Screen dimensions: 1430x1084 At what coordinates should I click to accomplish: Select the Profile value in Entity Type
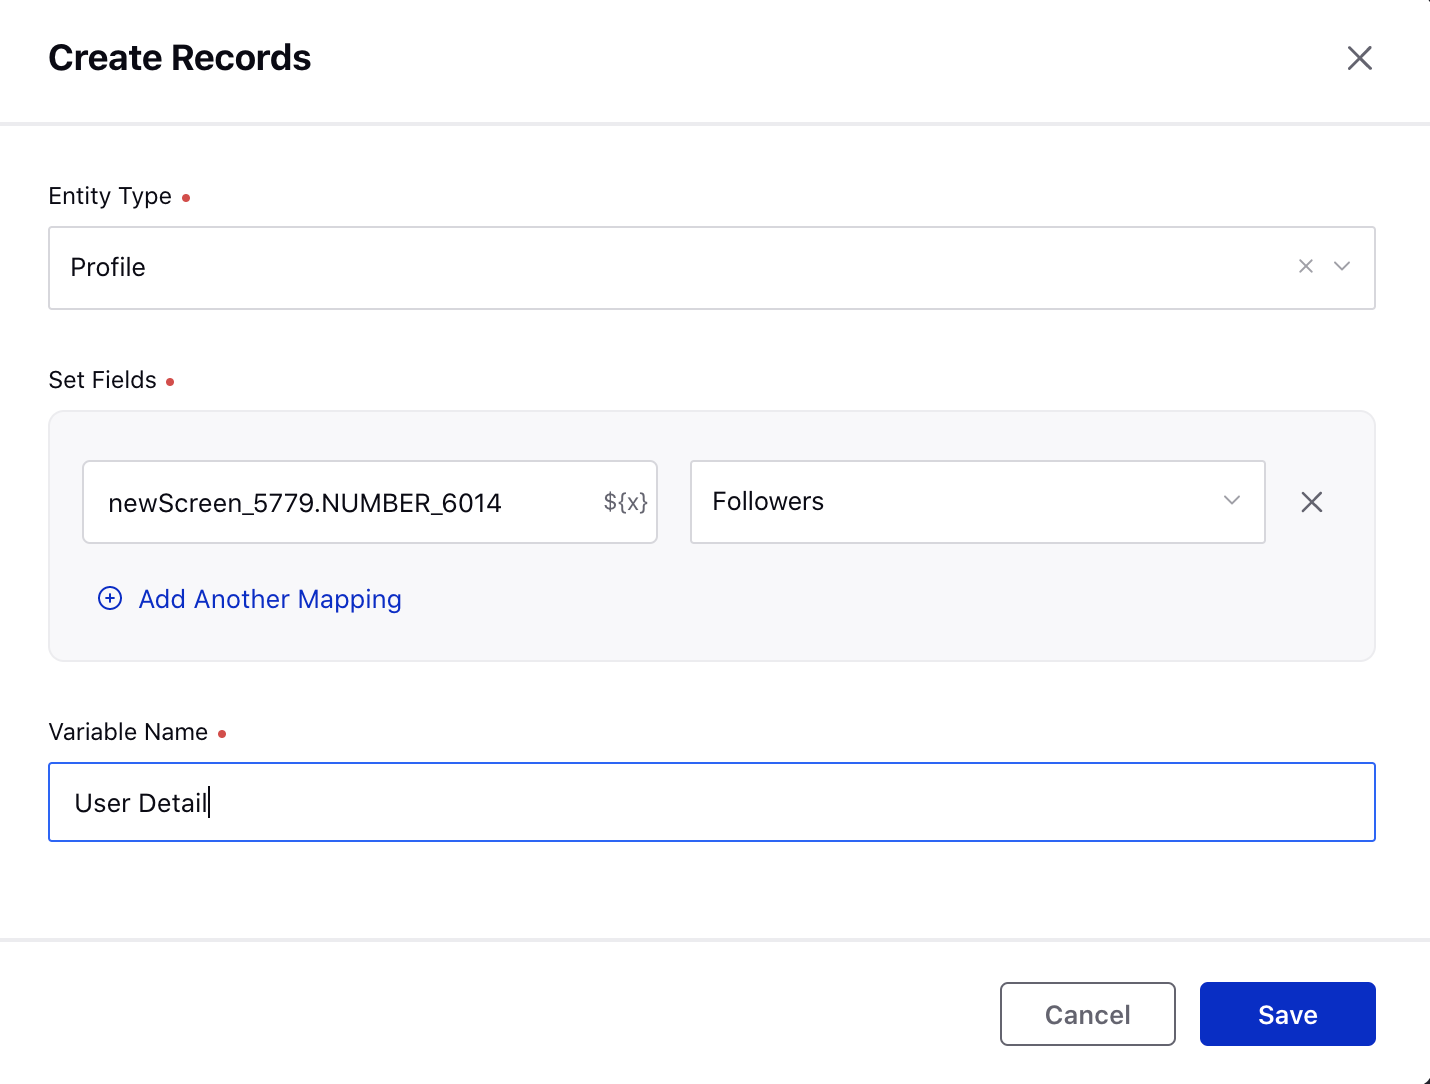(x=108, y=267)
